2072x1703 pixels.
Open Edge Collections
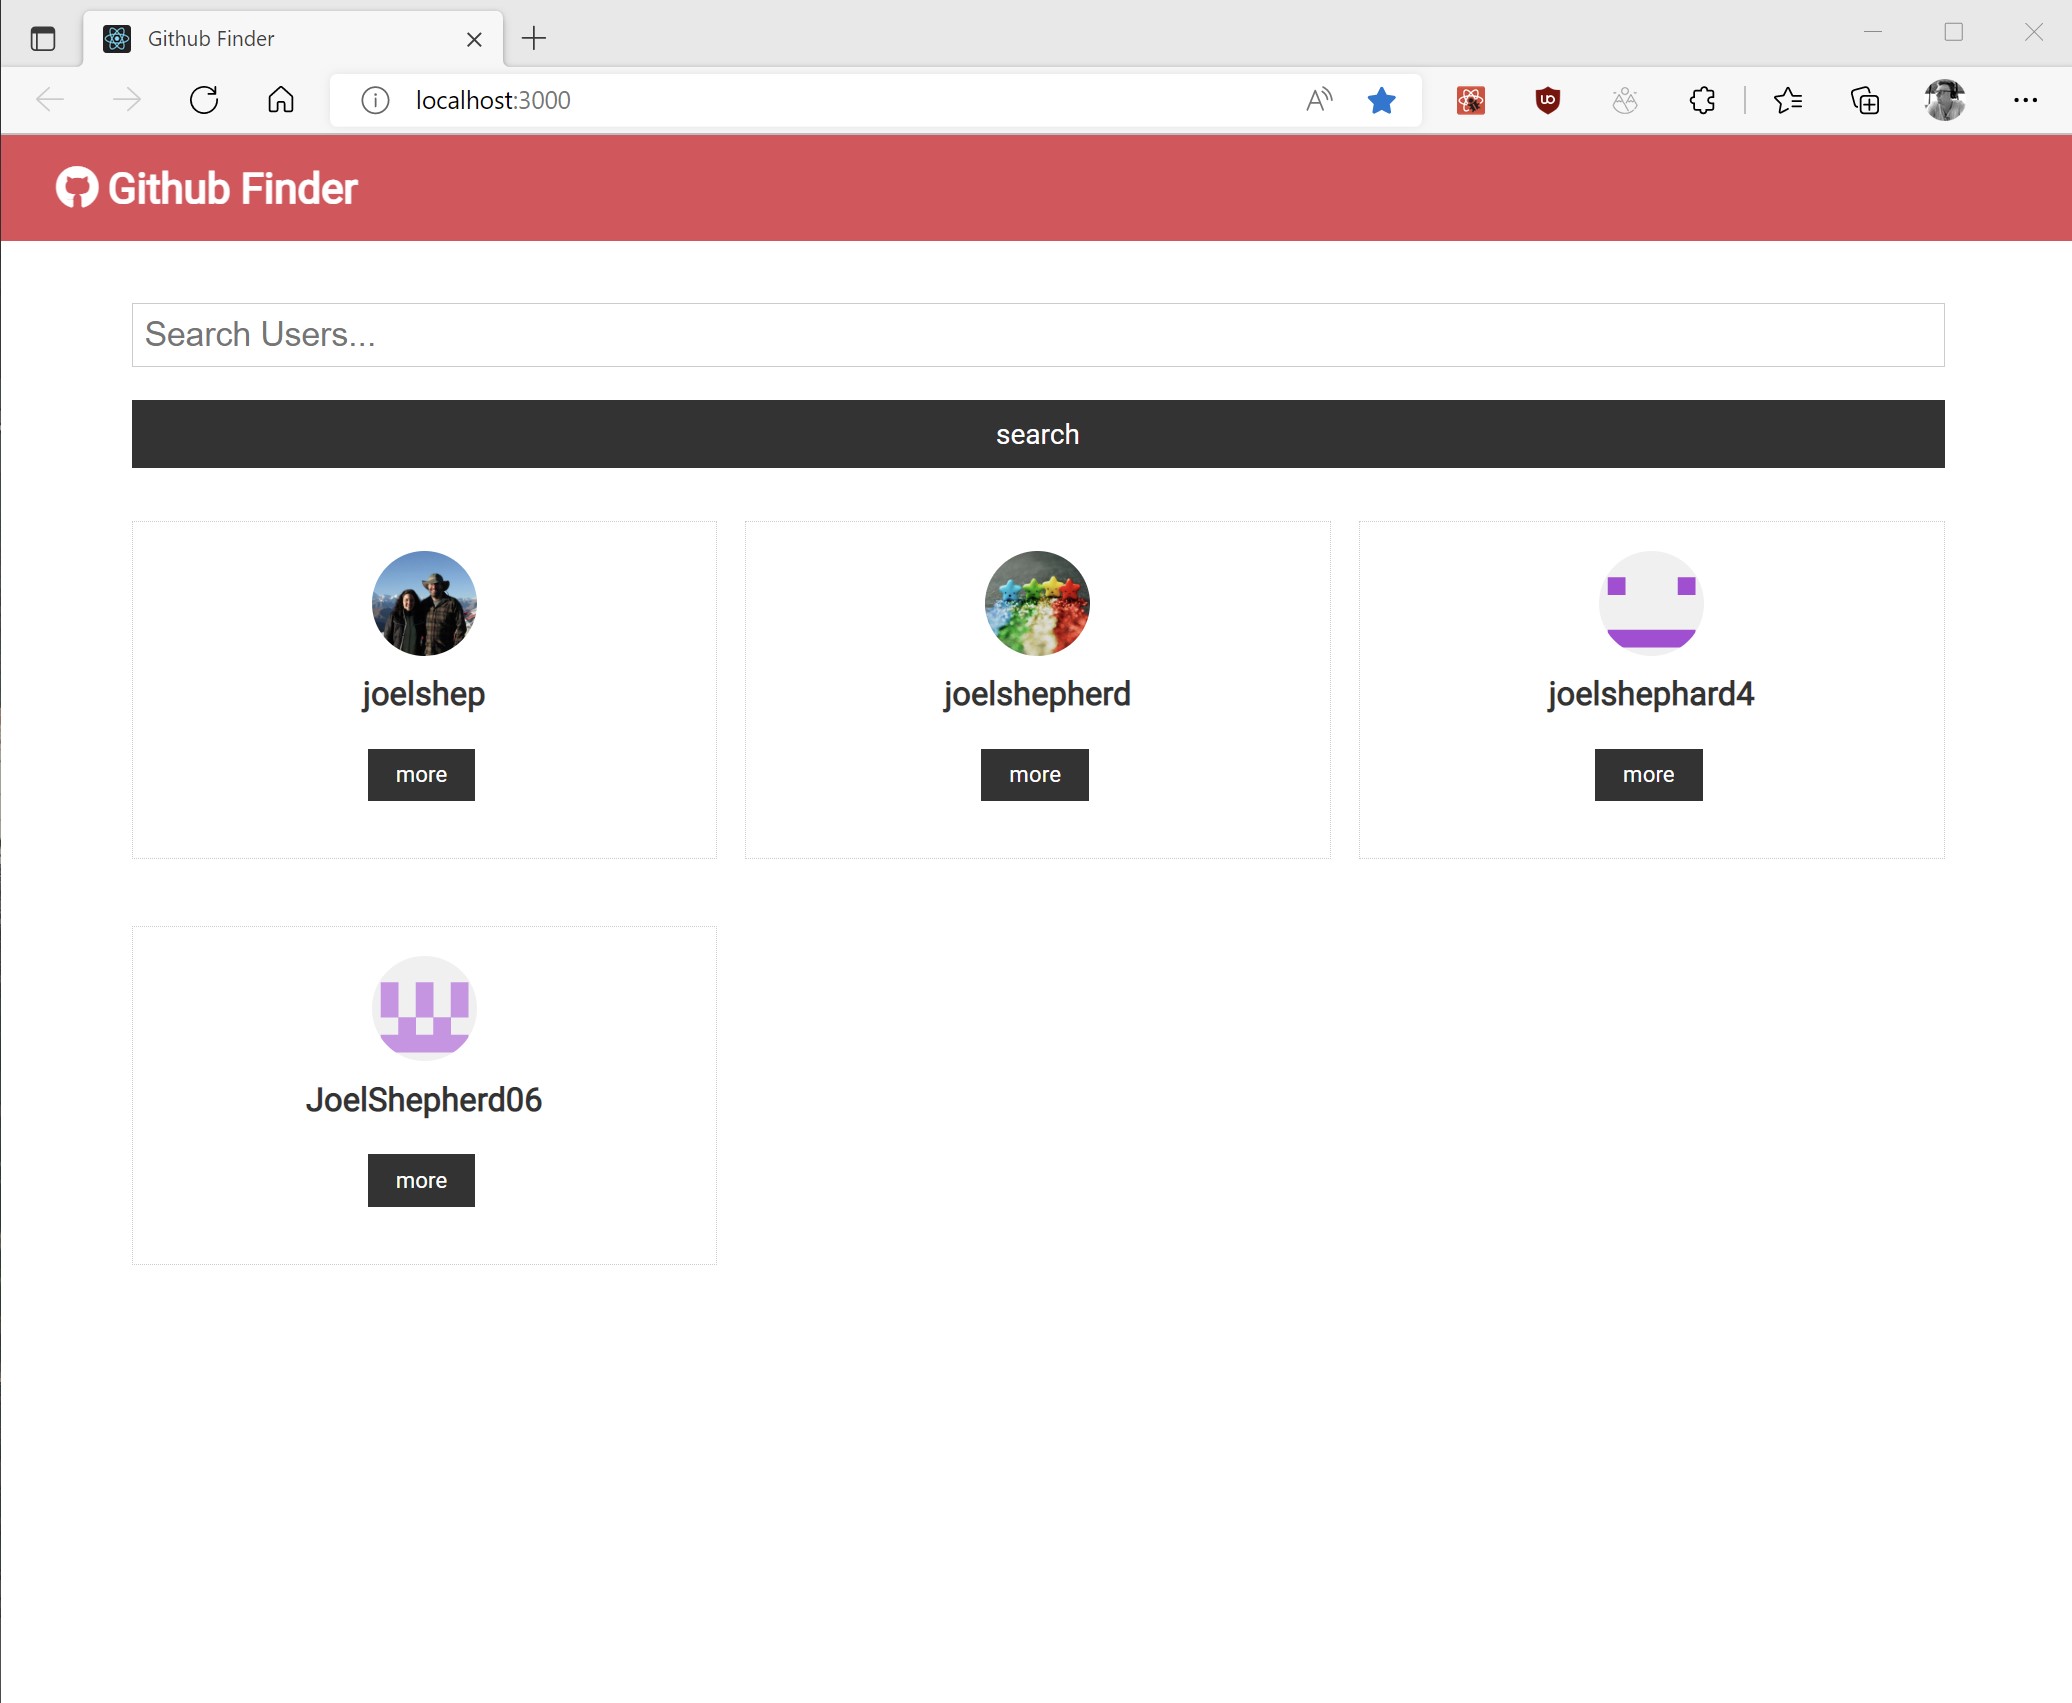tap(1863, 100)
